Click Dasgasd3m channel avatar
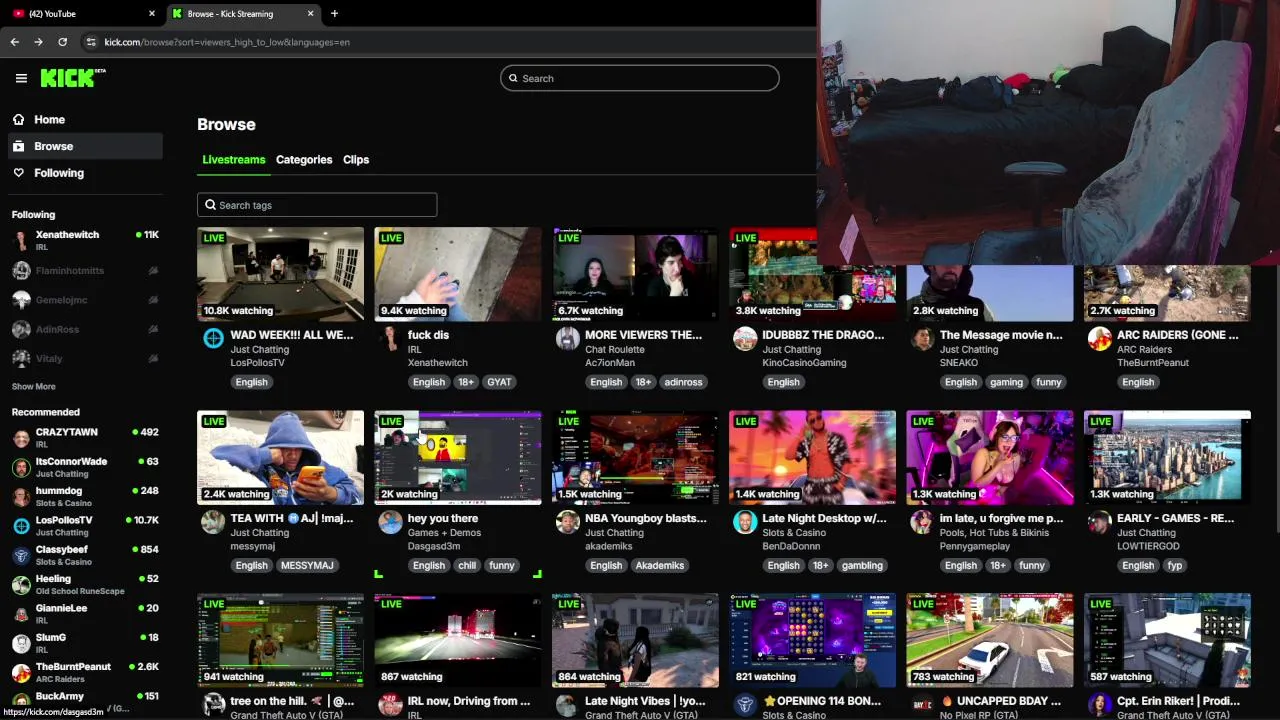 pos(390,522)
